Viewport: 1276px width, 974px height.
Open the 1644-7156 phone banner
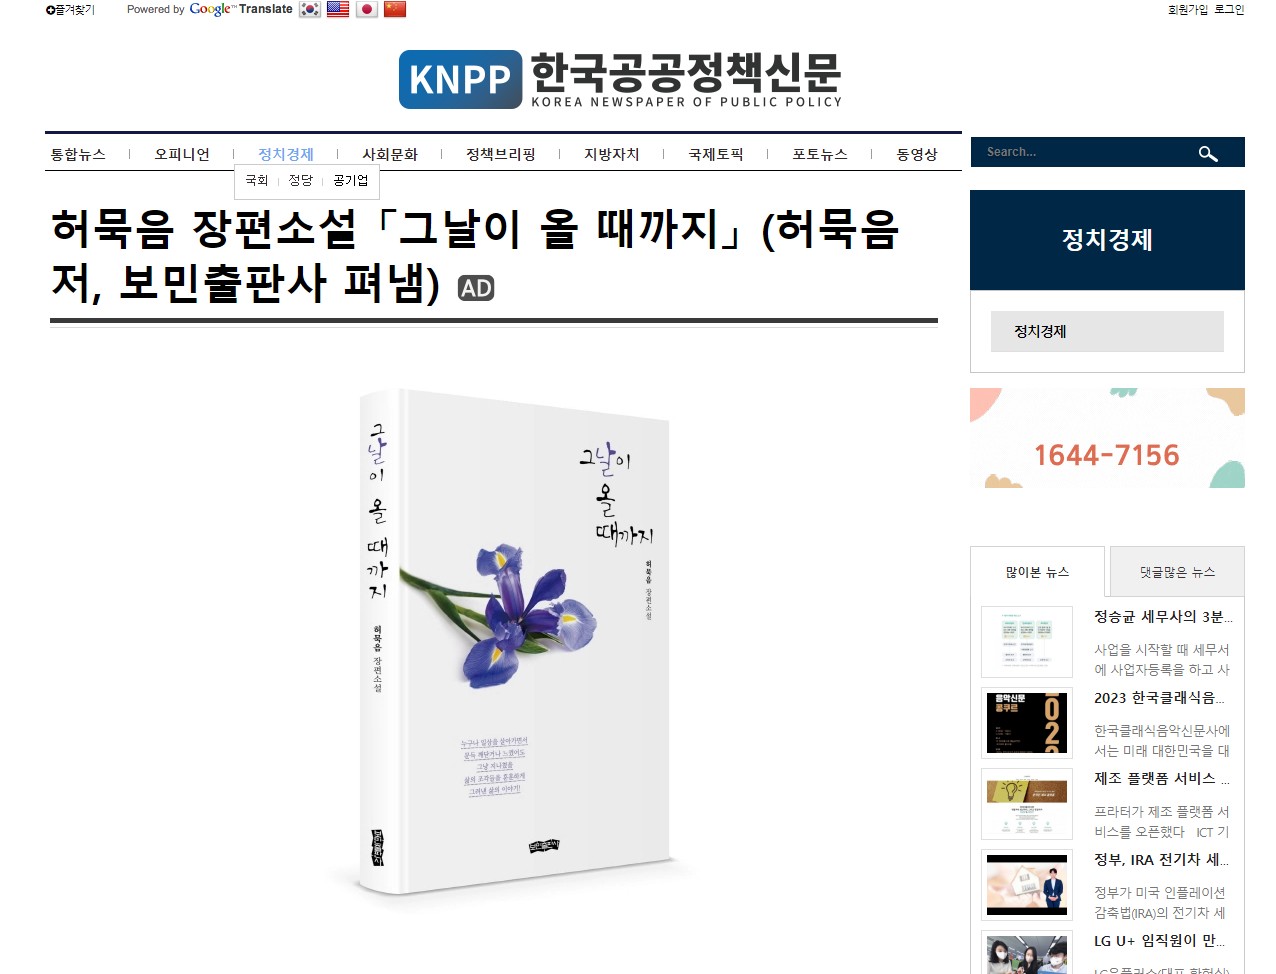click(1107, 438)
